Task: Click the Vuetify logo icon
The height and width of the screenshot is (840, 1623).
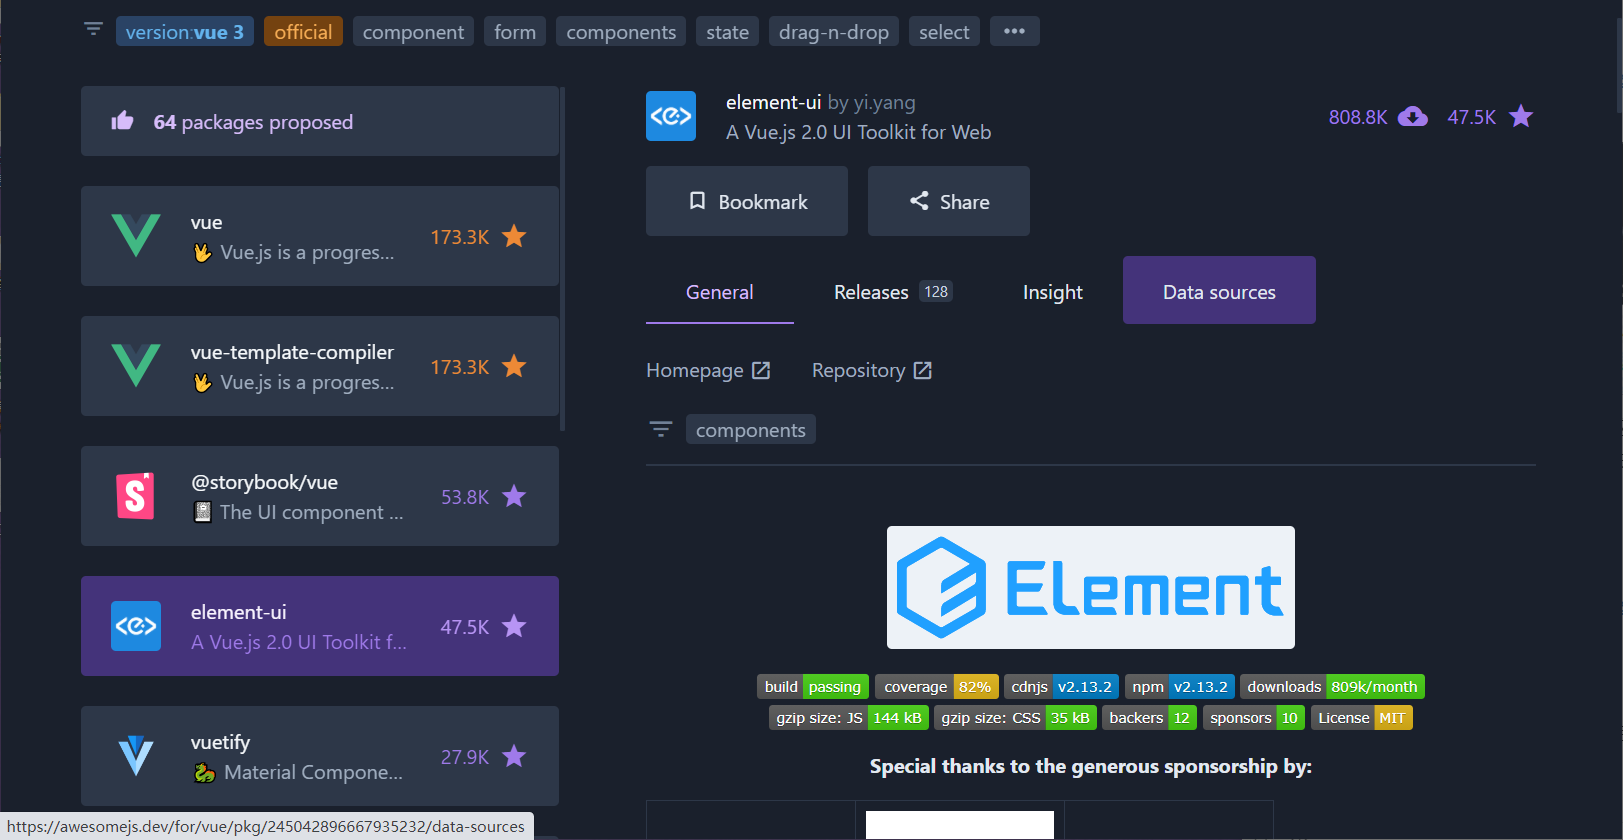Action: pos(136,756)
